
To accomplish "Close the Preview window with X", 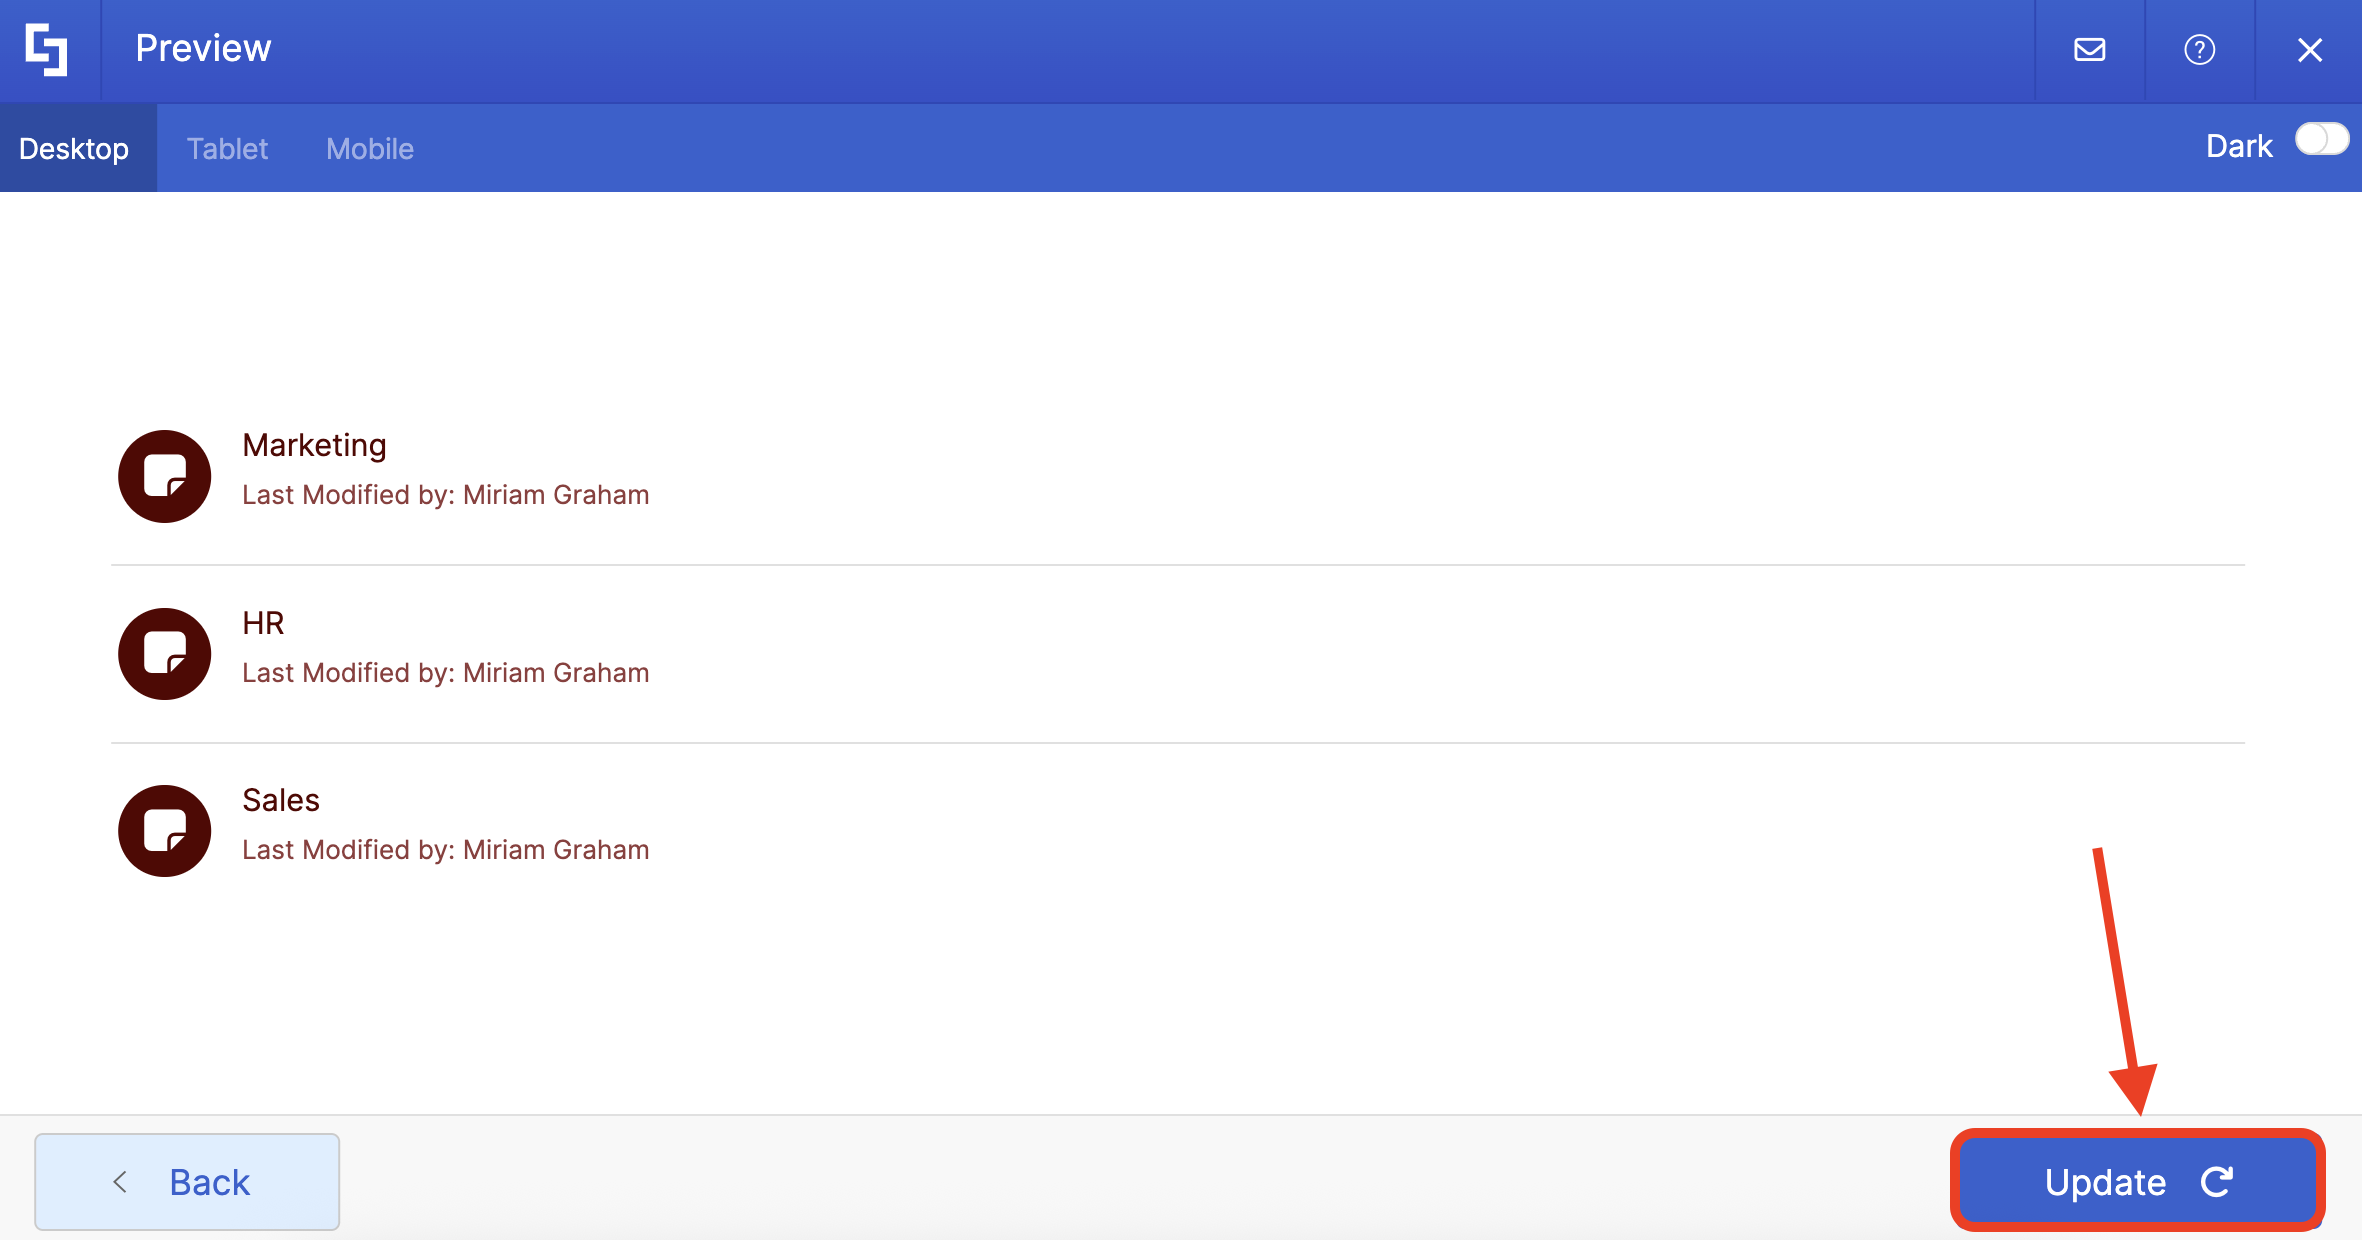I will (x=2309, y=49).
